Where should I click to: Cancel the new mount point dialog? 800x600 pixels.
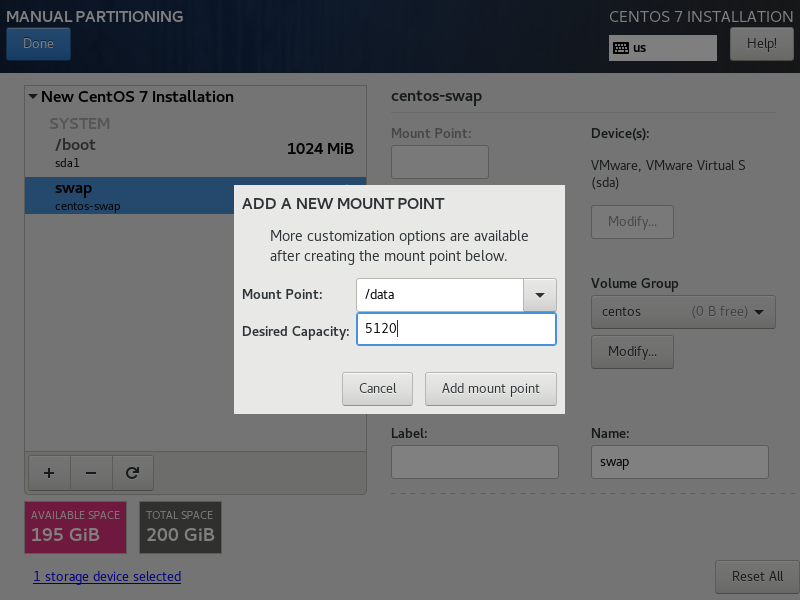point(378,388)
